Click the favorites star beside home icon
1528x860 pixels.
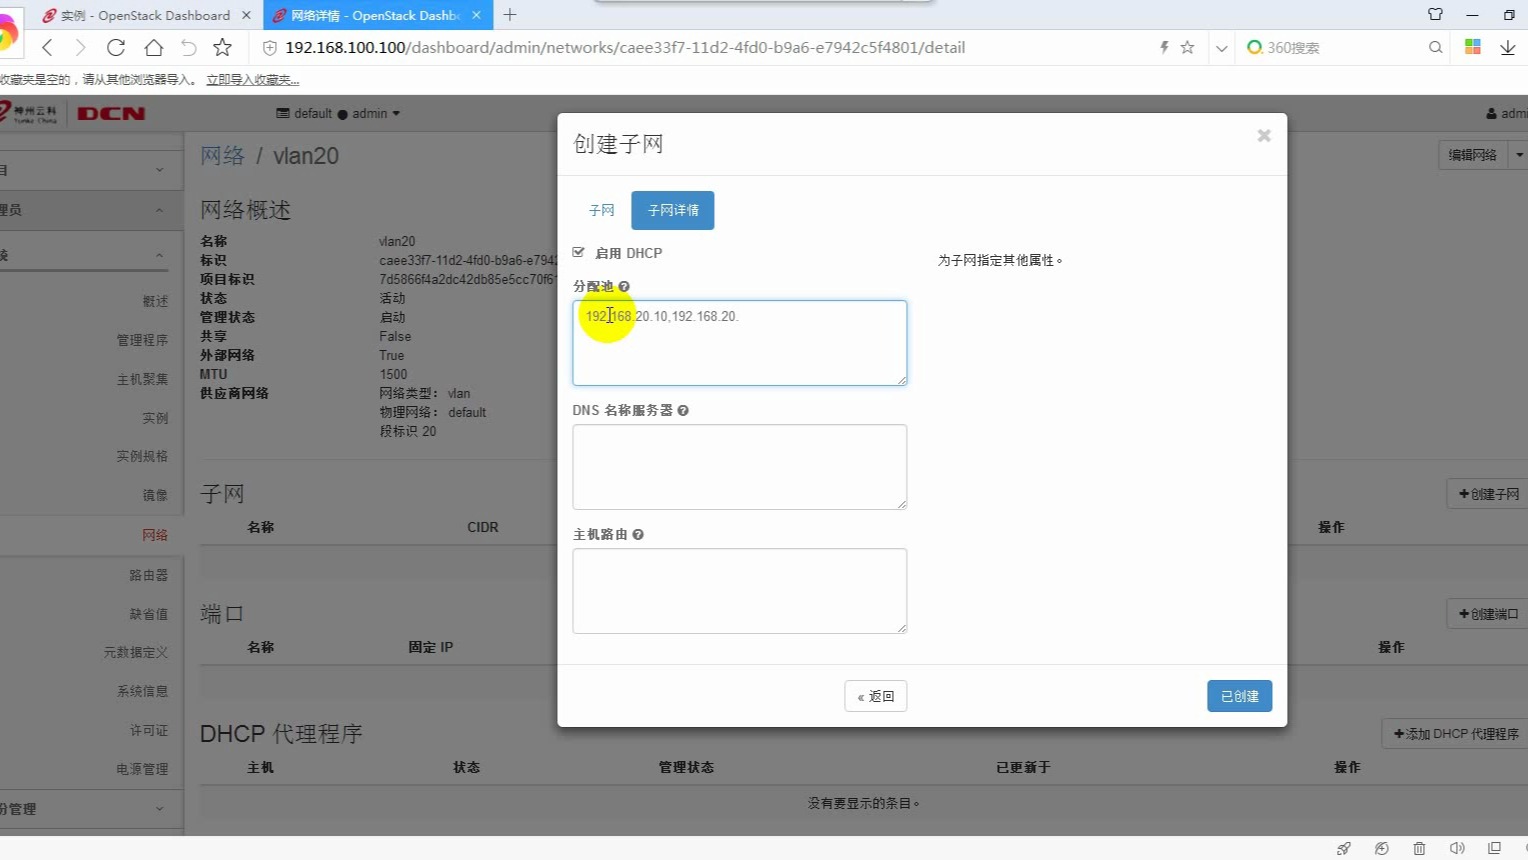coord(223,47)
